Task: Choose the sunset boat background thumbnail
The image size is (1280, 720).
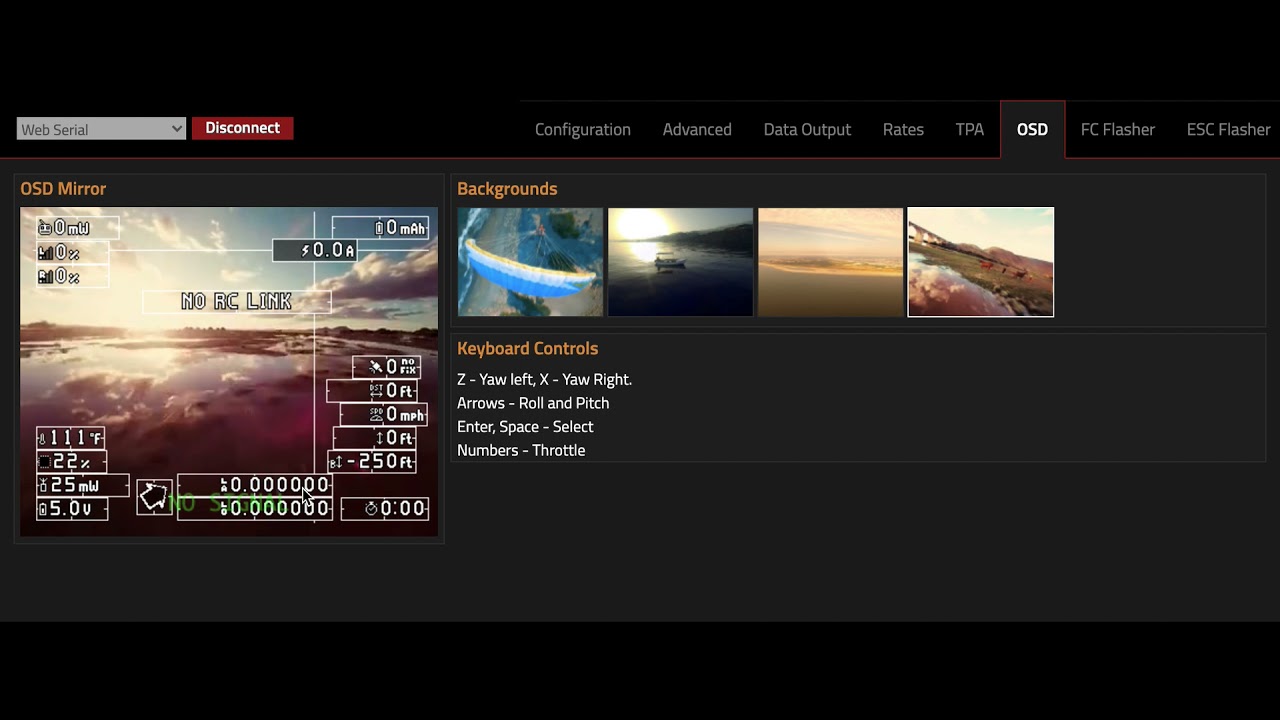Action: 680,262
